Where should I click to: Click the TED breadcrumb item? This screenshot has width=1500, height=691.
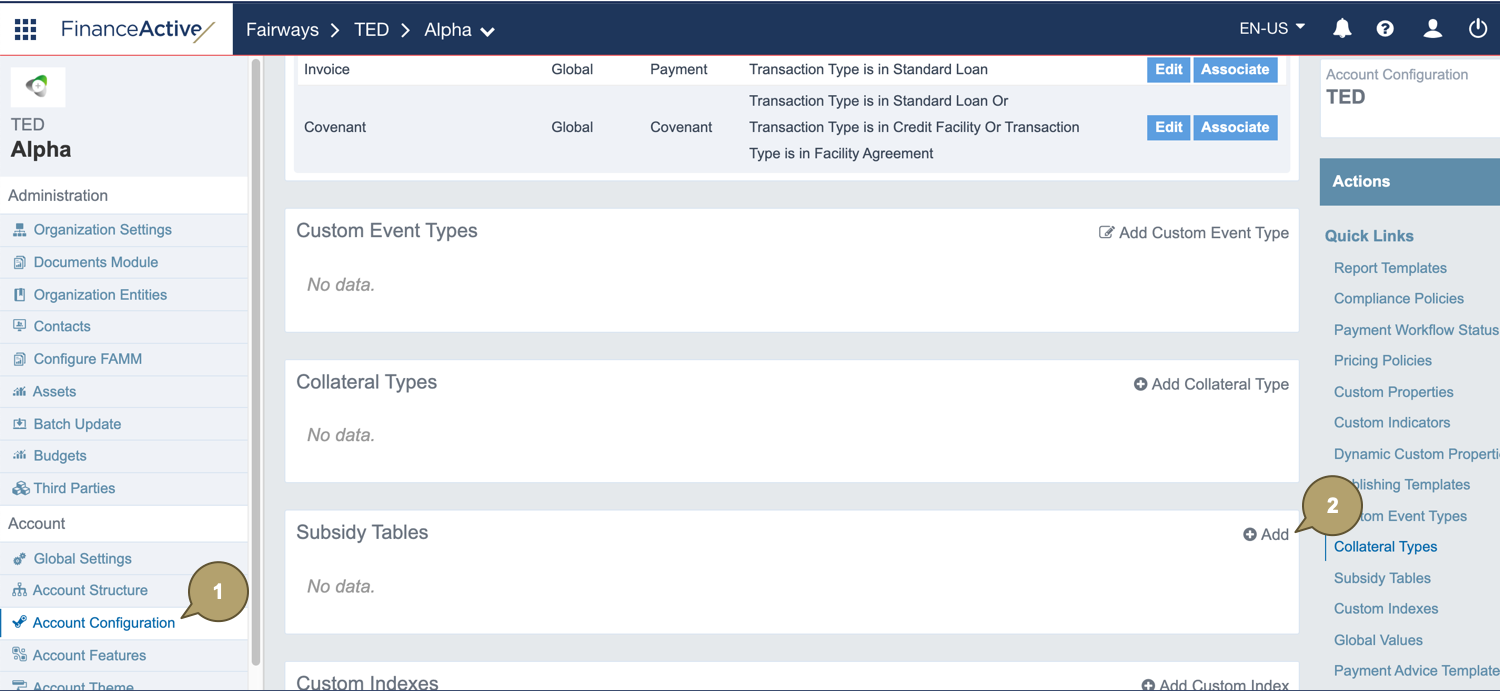pos(371,30)
